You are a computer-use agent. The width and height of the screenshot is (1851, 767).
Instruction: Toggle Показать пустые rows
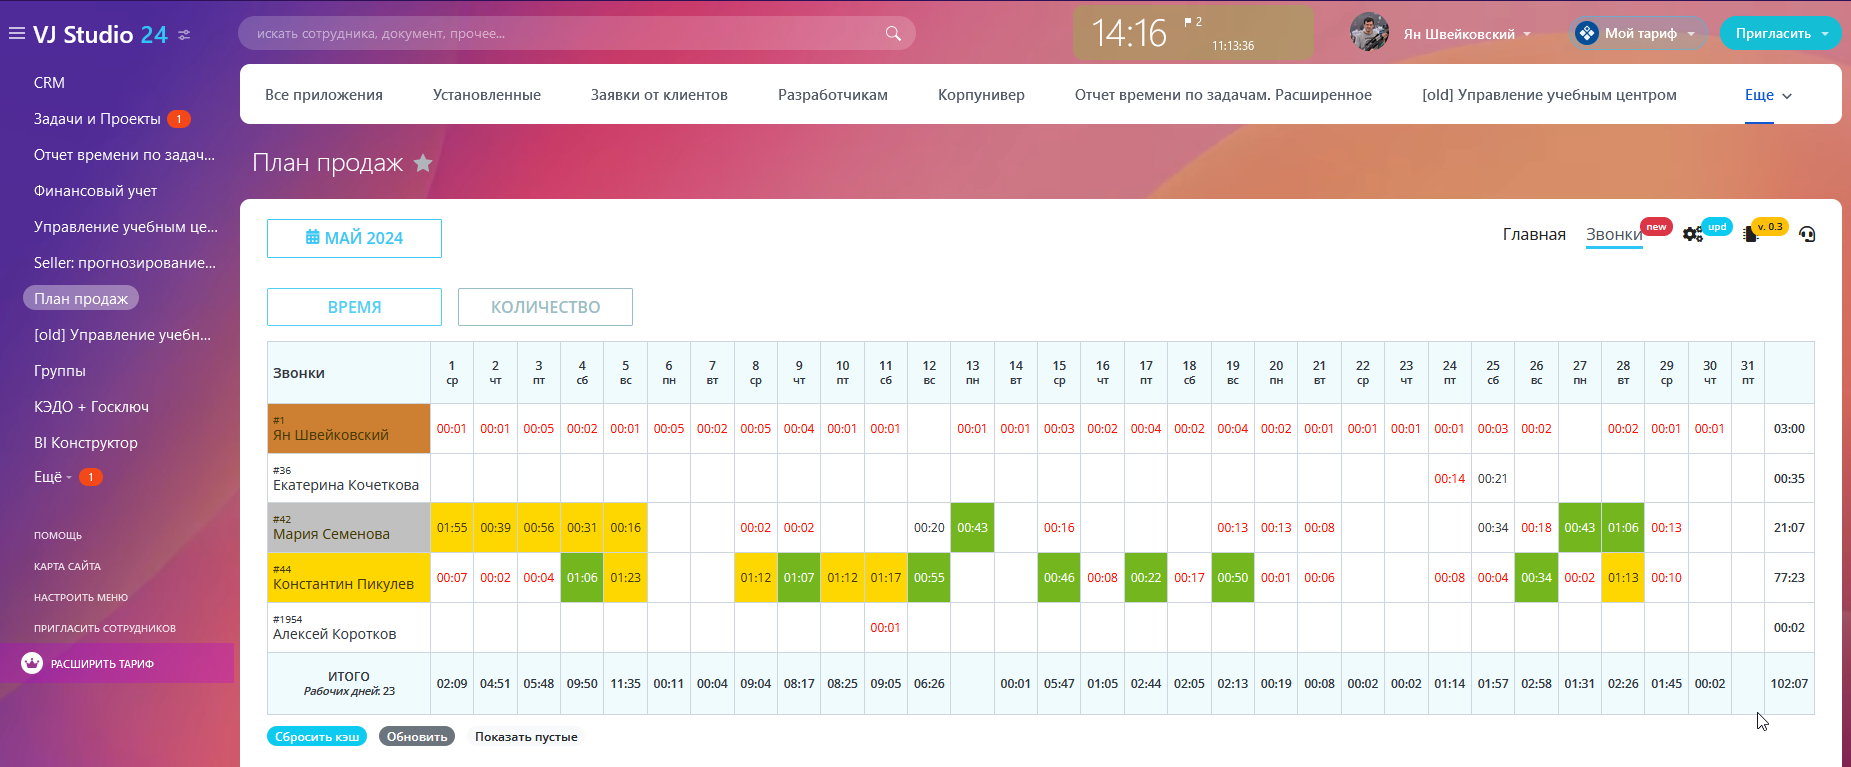point(526,737)
